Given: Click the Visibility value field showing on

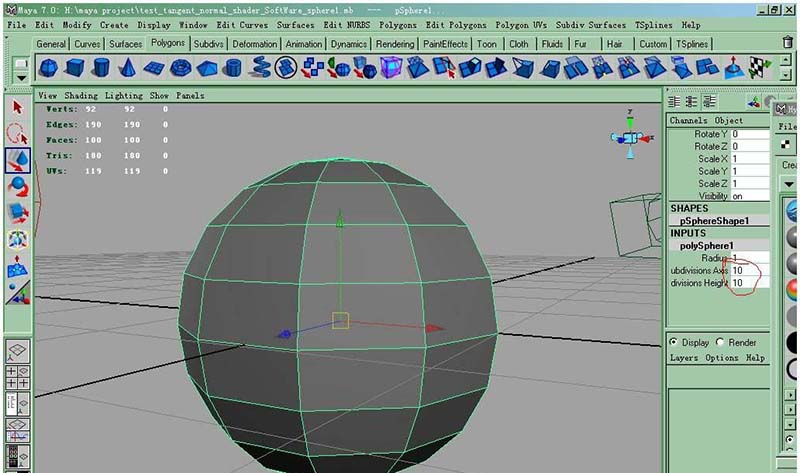Looking at the screenshot, I should coord(750,196).
